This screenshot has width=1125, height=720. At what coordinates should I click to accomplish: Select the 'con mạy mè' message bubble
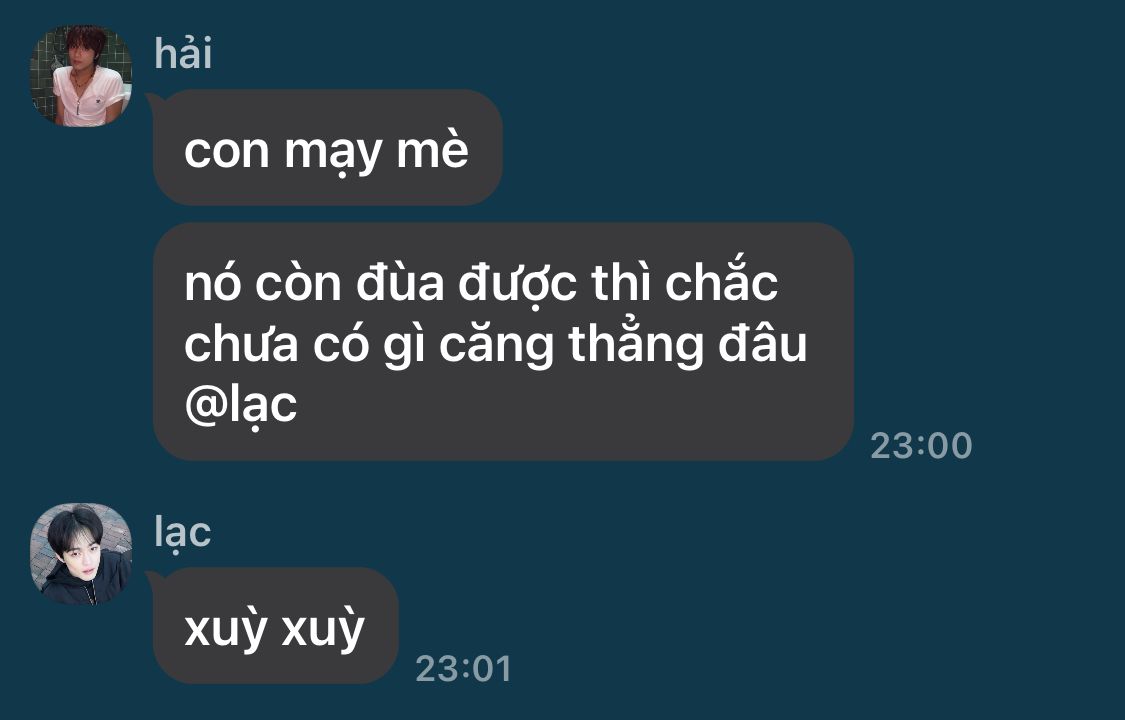click(328, 147)
